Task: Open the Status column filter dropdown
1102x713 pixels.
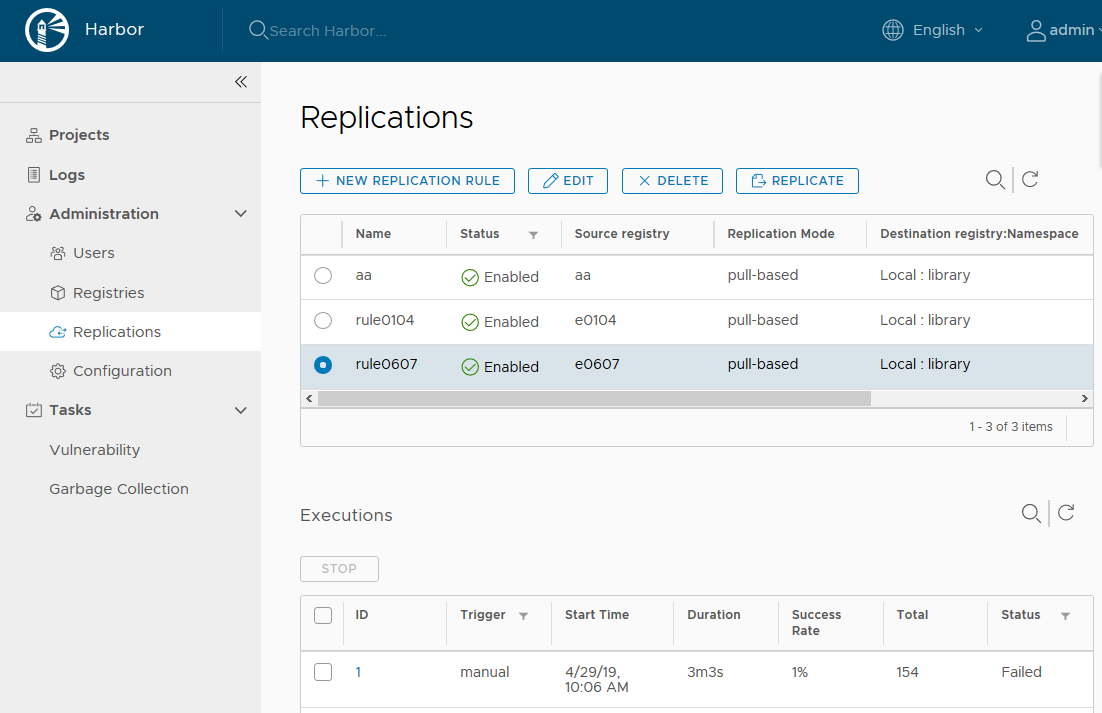Action: coord(535,234)
